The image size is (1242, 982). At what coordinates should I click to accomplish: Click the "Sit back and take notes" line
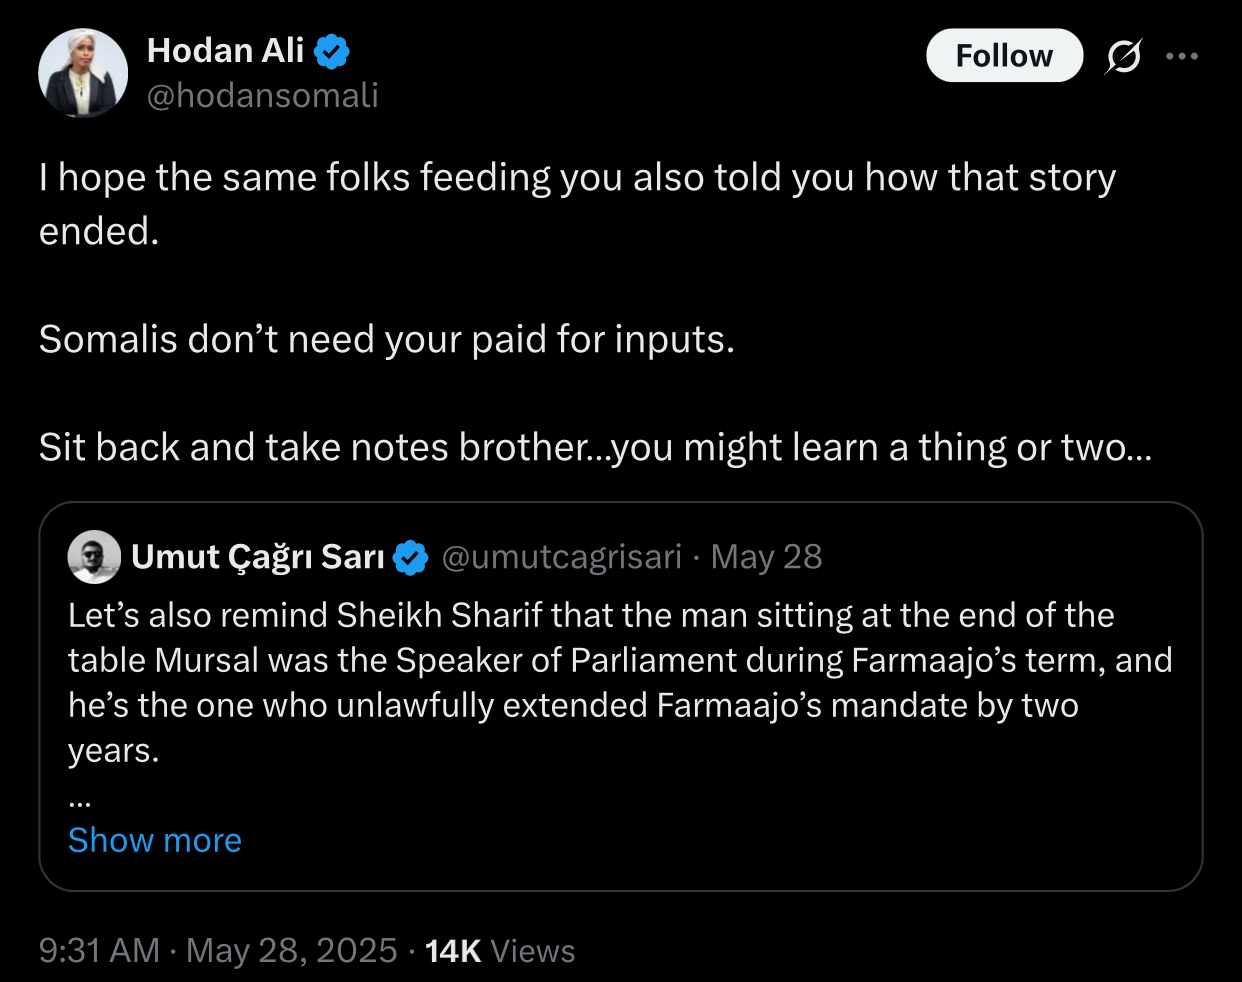point(595,448)
